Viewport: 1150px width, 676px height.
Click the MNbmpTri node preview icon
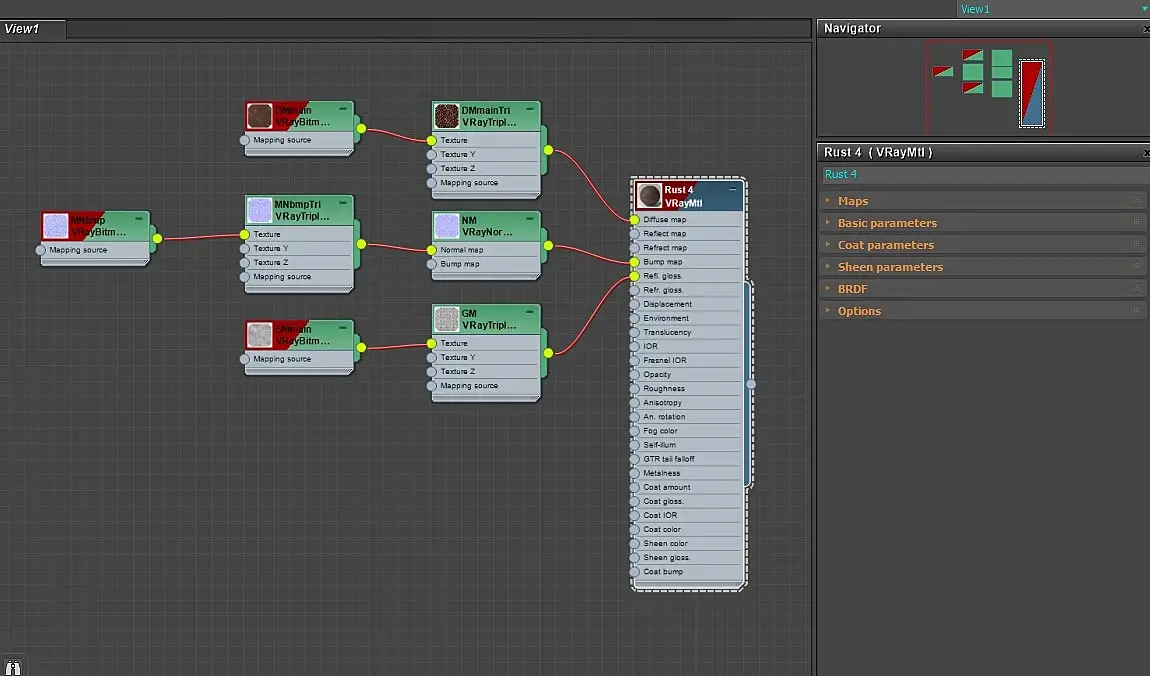pyautogui.click(x=259, y=210)
